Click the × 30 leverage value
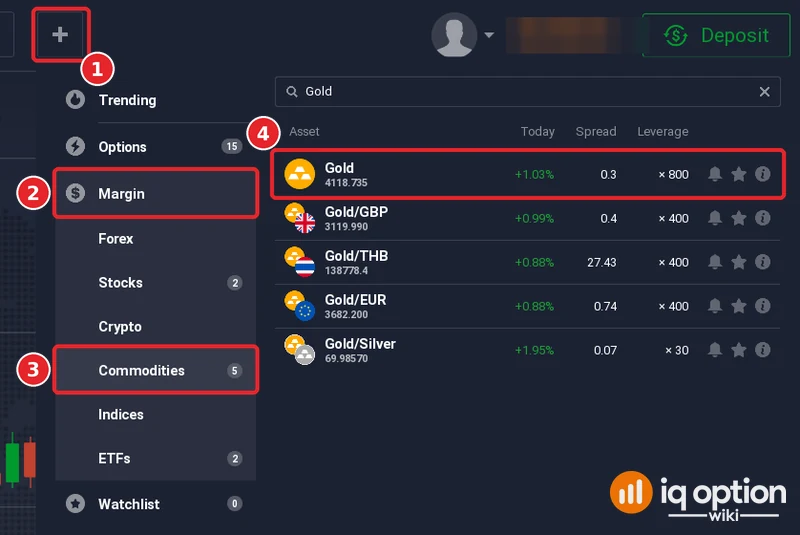800x535 pixels. pyautogui.click(x=677, y=350)
